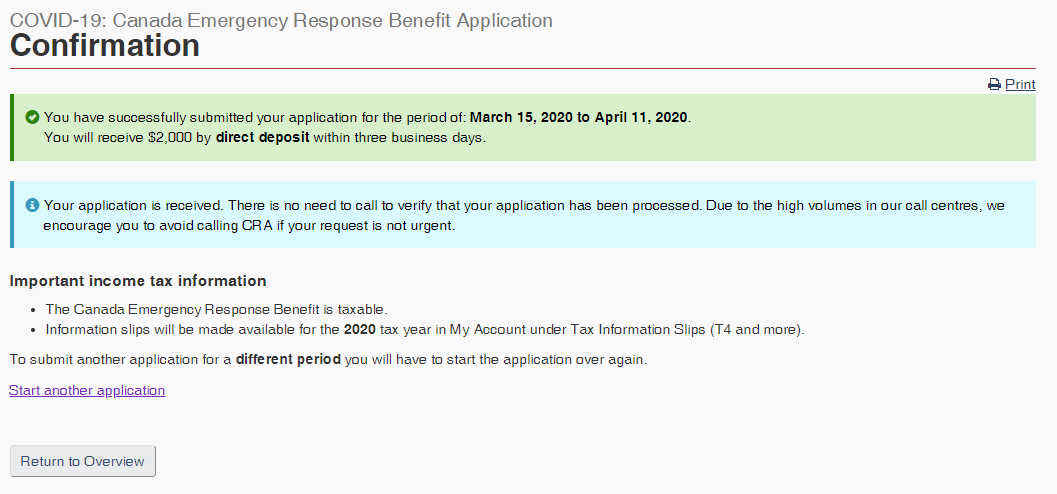Click the Start another application link
The width and height of the screenshot is (1057, 494).
[x=87, y=391]
